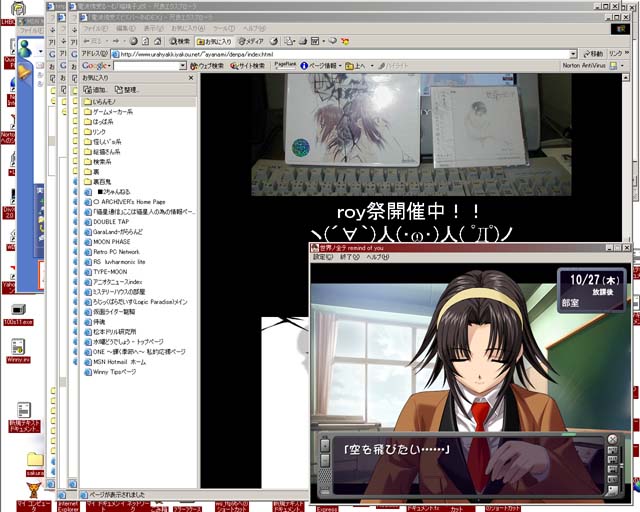Select the Winny.exe desktop icon
Screen dimensions: 640x512
(x=18, y=351)
